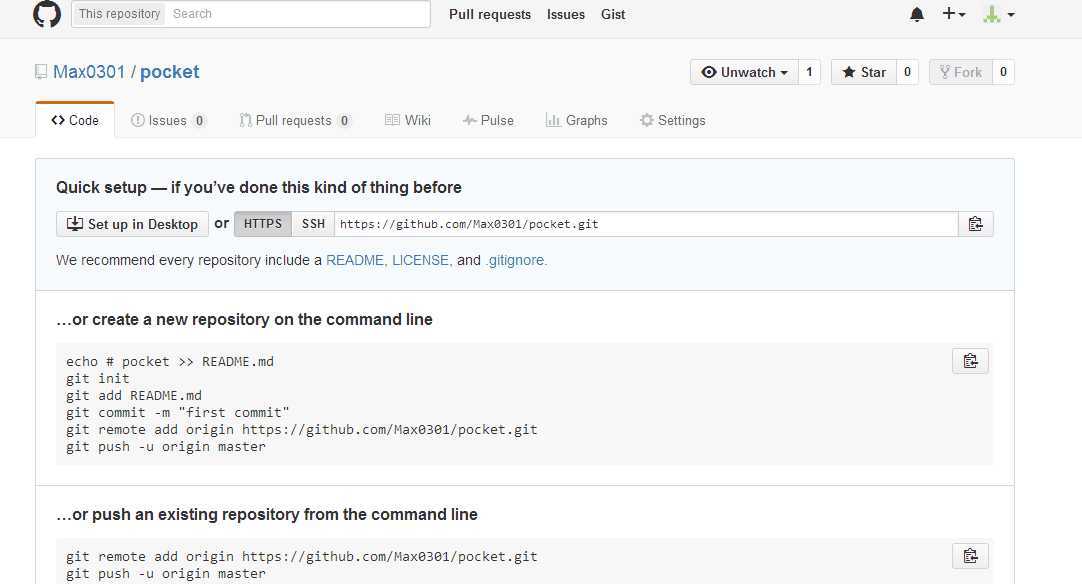The height and width of the screenshot is (584, 1082).
Task: Select HTTPS clone protocol
Action: point(263,224)
